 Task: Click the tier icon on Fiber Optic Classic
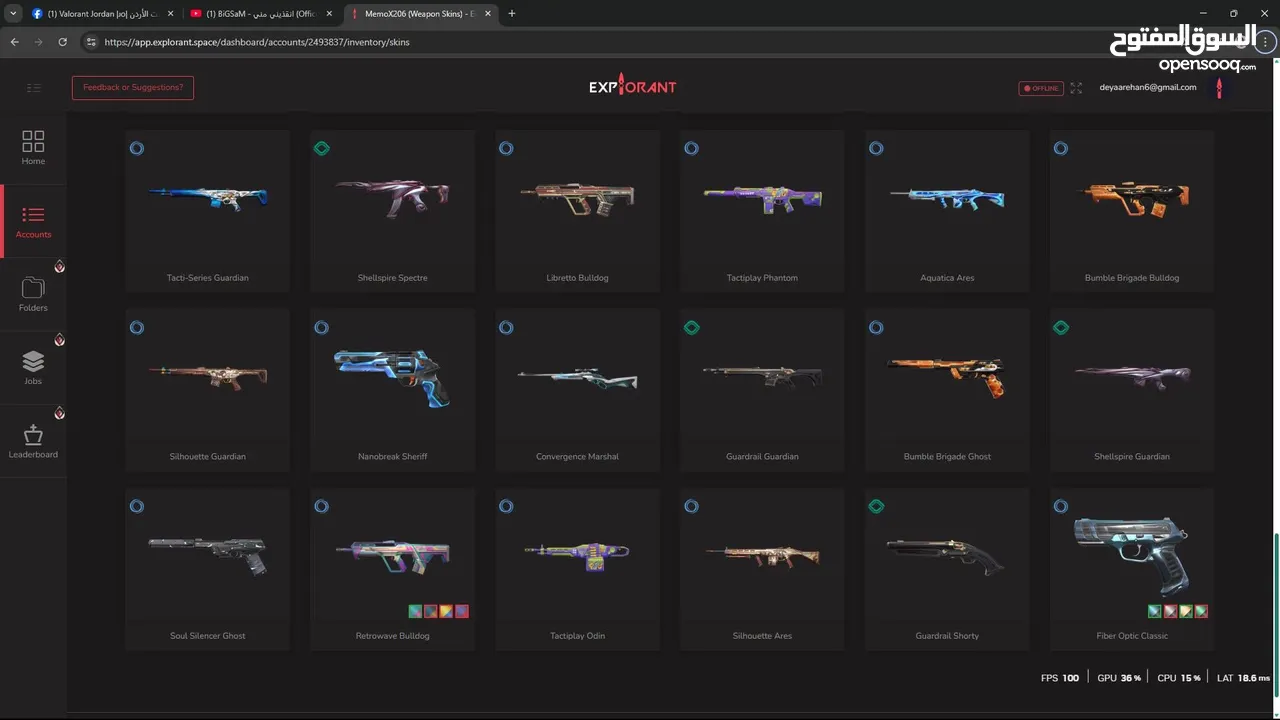coord(1061,506)
